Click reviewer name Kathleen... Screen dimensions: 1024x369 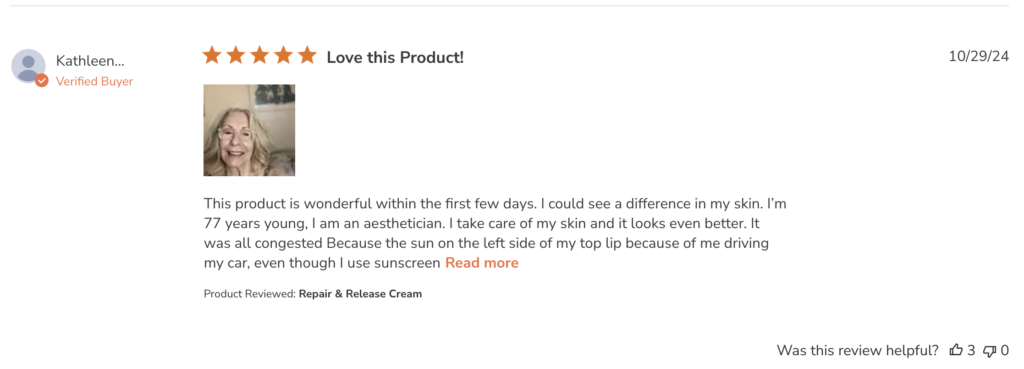[90, 61]
